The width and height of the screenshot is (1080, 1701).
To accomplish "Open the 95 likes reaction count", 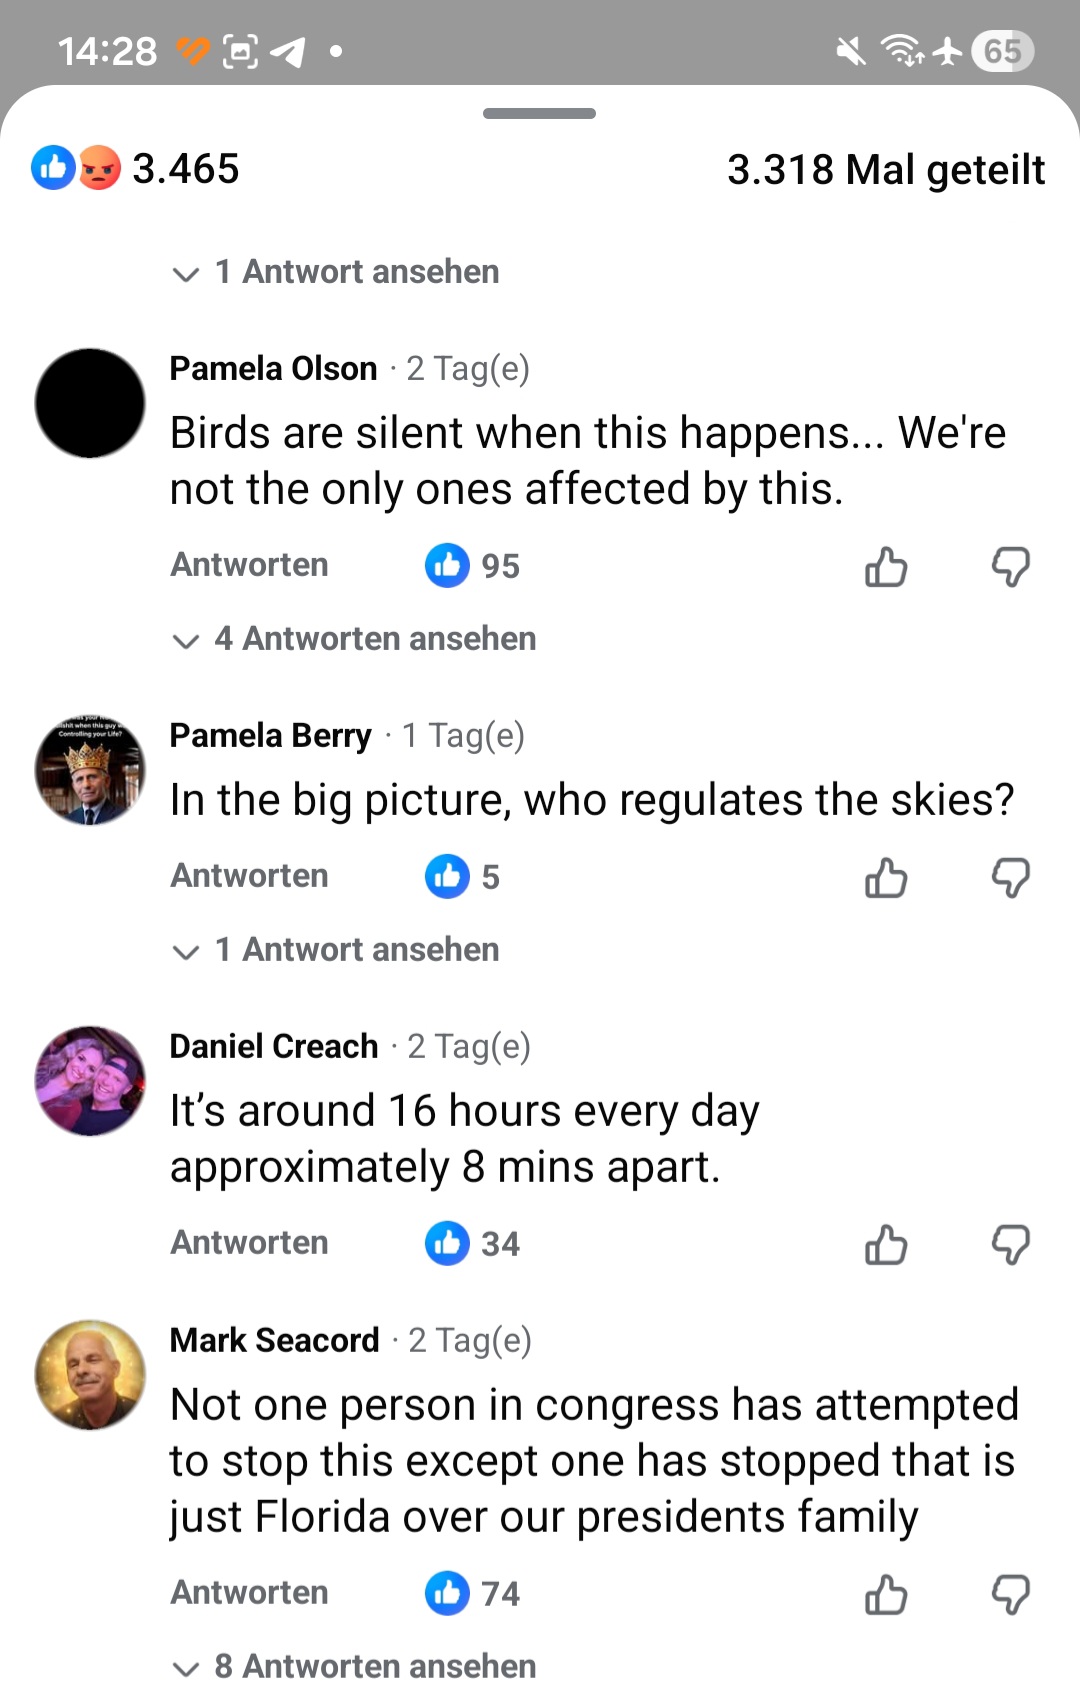I will pyautogui.click(x=473, y=566).
